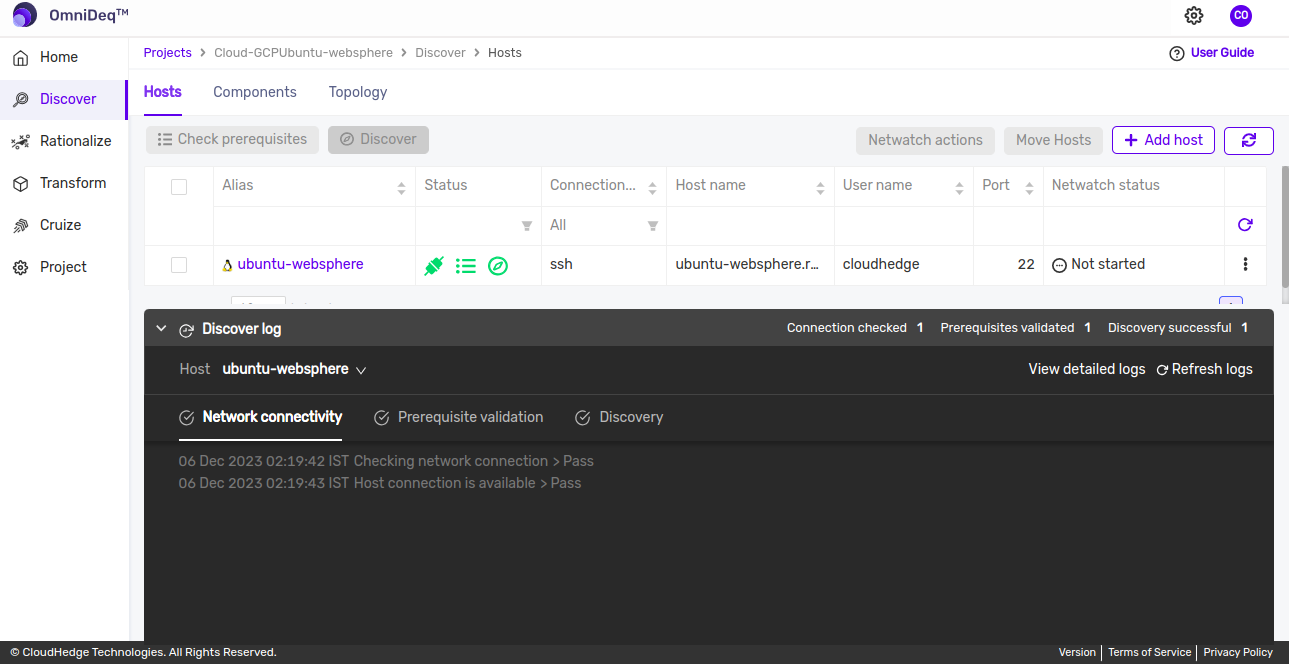Viewport: 1289px width, 664px height.
Task: Click the sync refresh button in toolbar
Action: pyautogui.click(x=1248, y=140)
